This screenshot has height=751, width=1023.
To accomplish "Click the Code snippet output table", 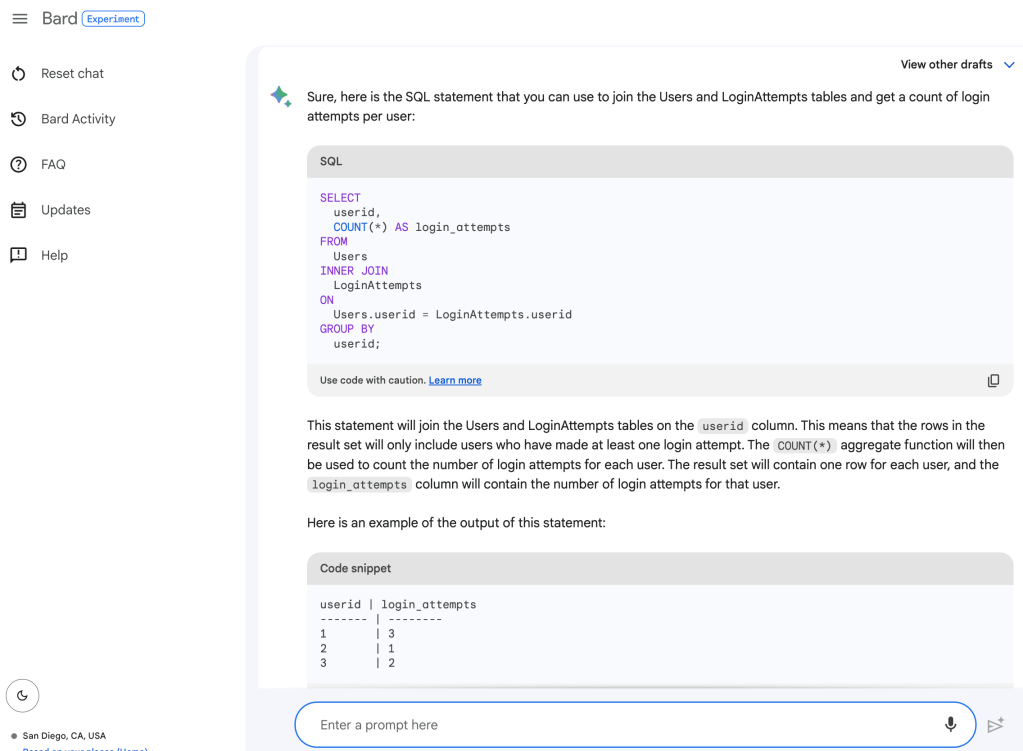I will coord(400,634).
